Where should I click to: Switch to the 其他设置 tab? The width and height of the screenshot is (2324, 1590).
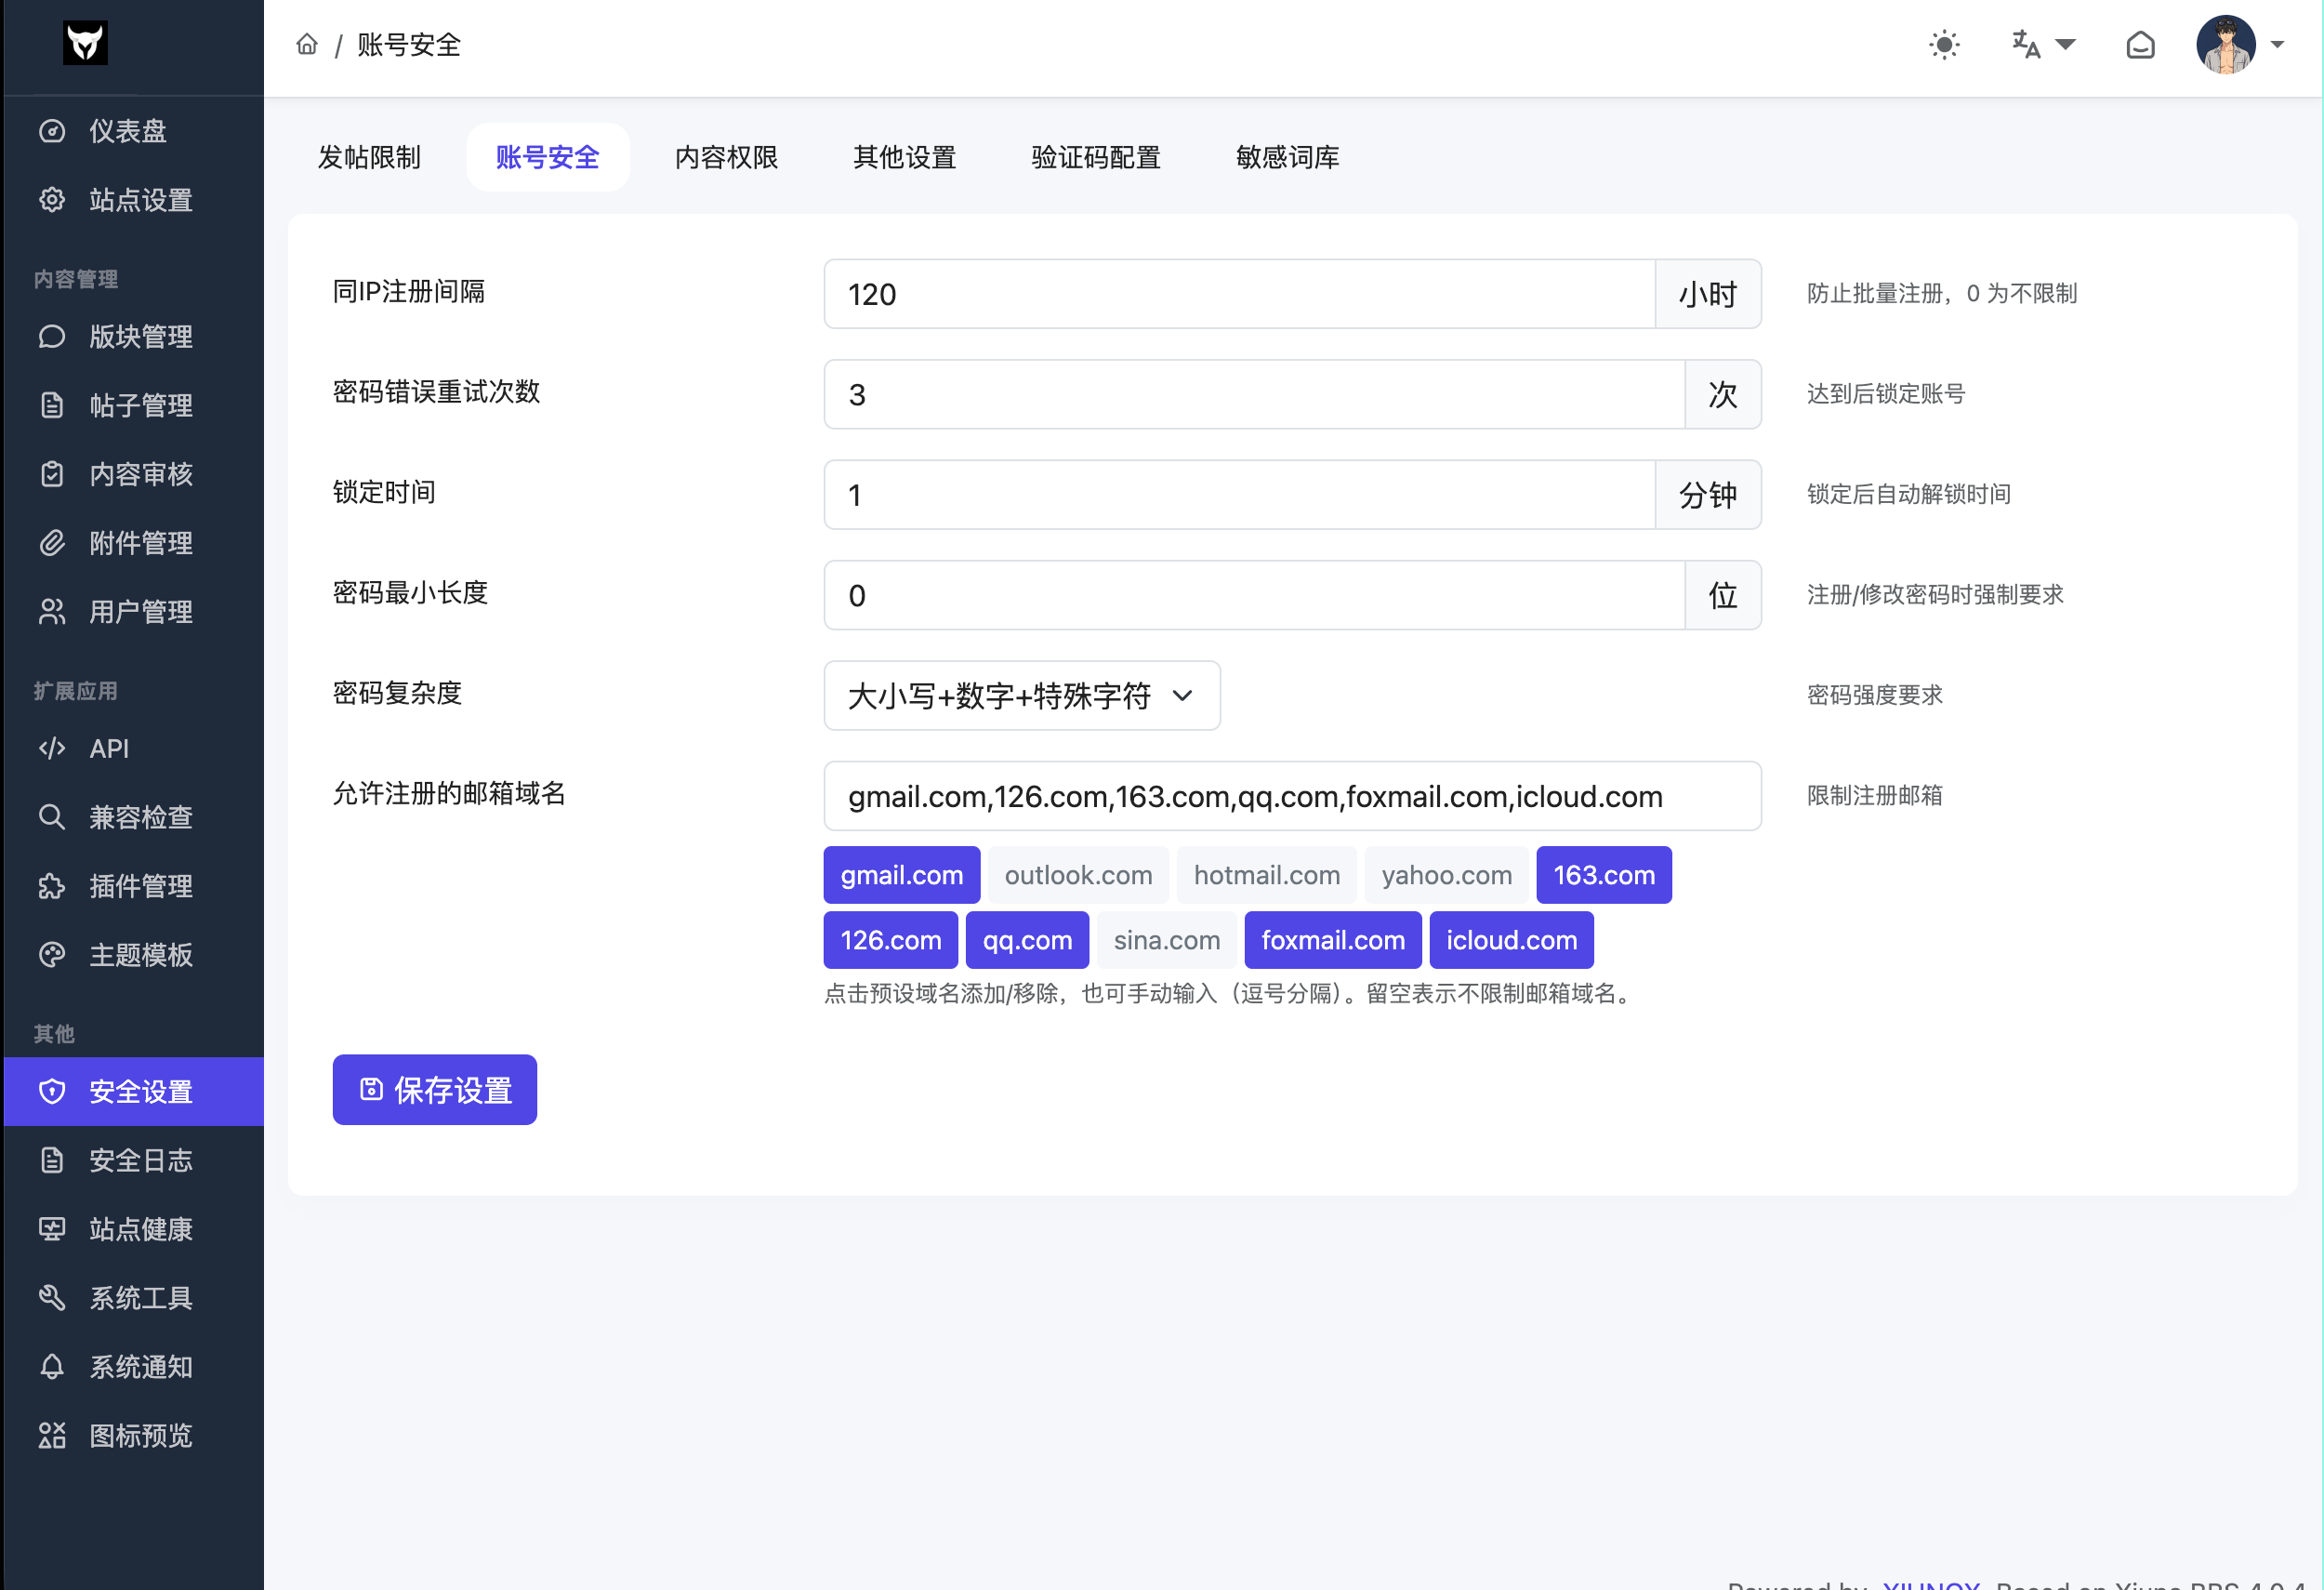point(905,157)
